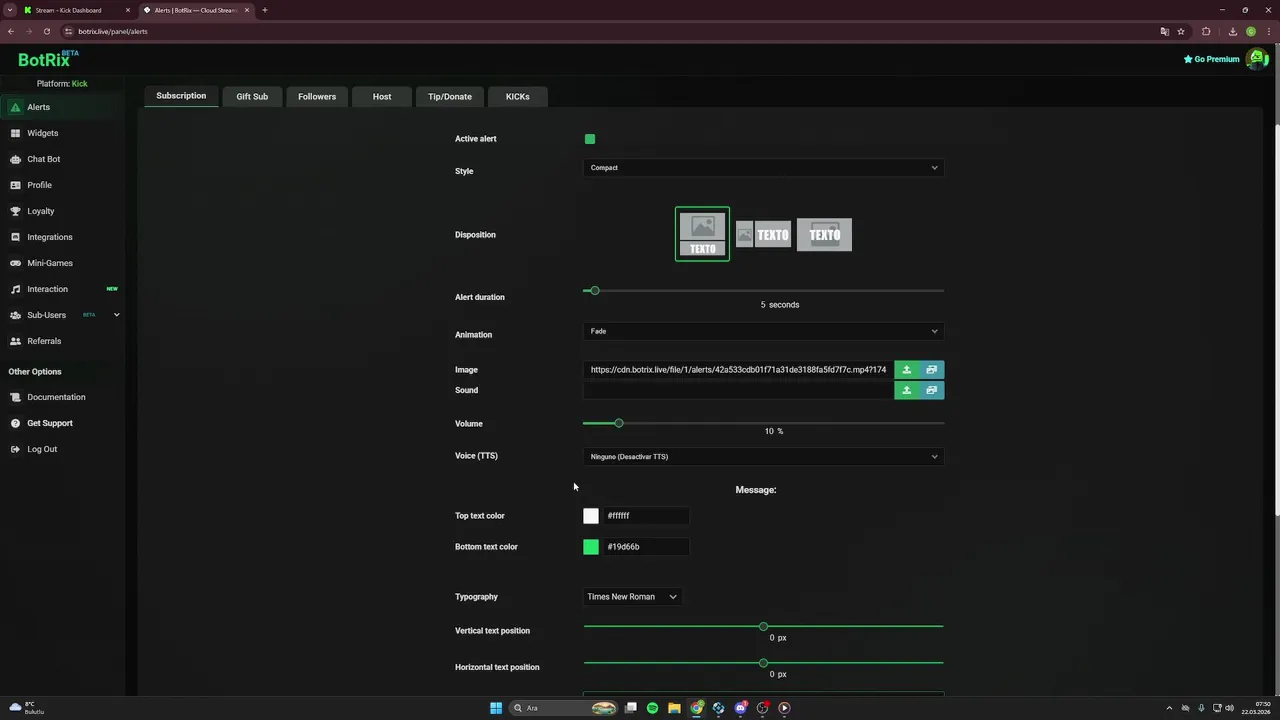This screenshot has width=1280, height=720.
Task: Switch to the Gift Sub tab
Action: coord(252,97)
